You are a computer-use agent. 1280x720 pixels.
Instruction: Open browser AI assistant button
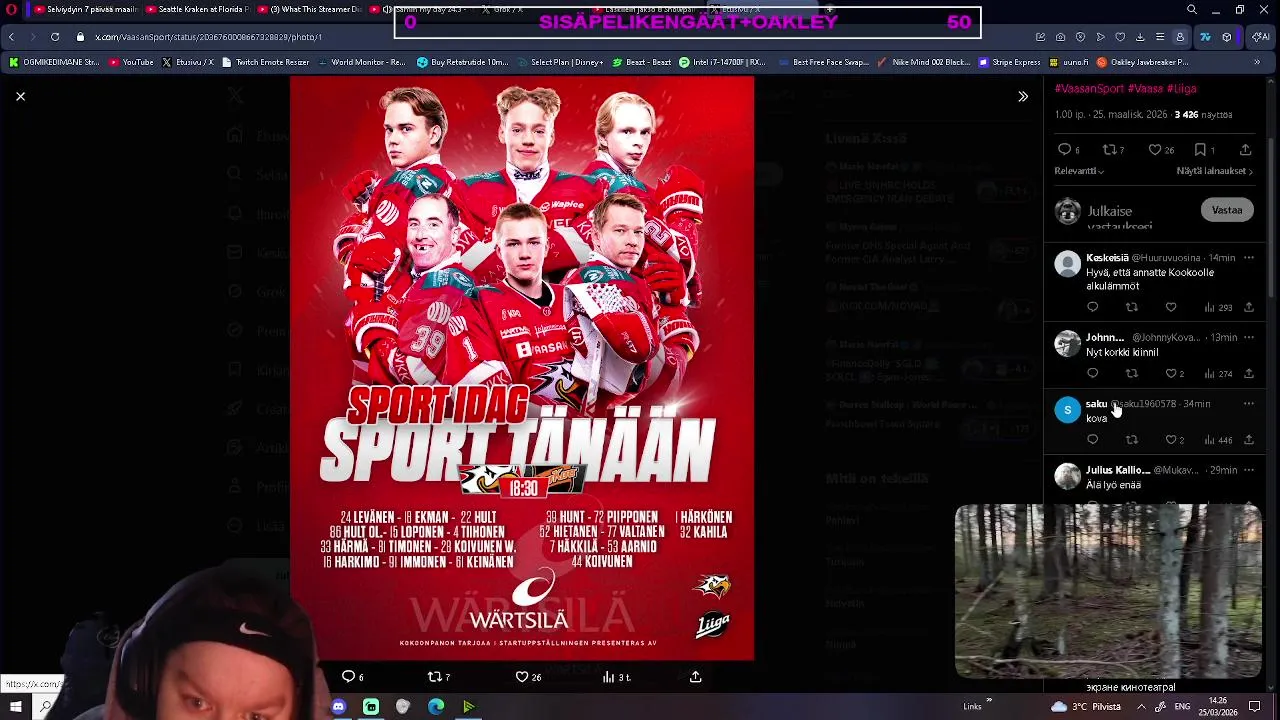[x=1261, y=37]
